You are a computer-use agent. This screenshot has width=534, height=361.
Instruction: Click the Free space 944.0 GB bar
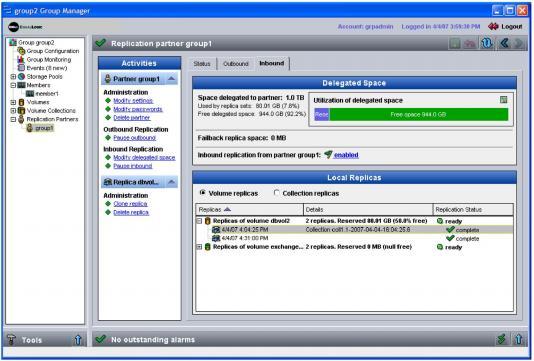[x=419, y=115]
